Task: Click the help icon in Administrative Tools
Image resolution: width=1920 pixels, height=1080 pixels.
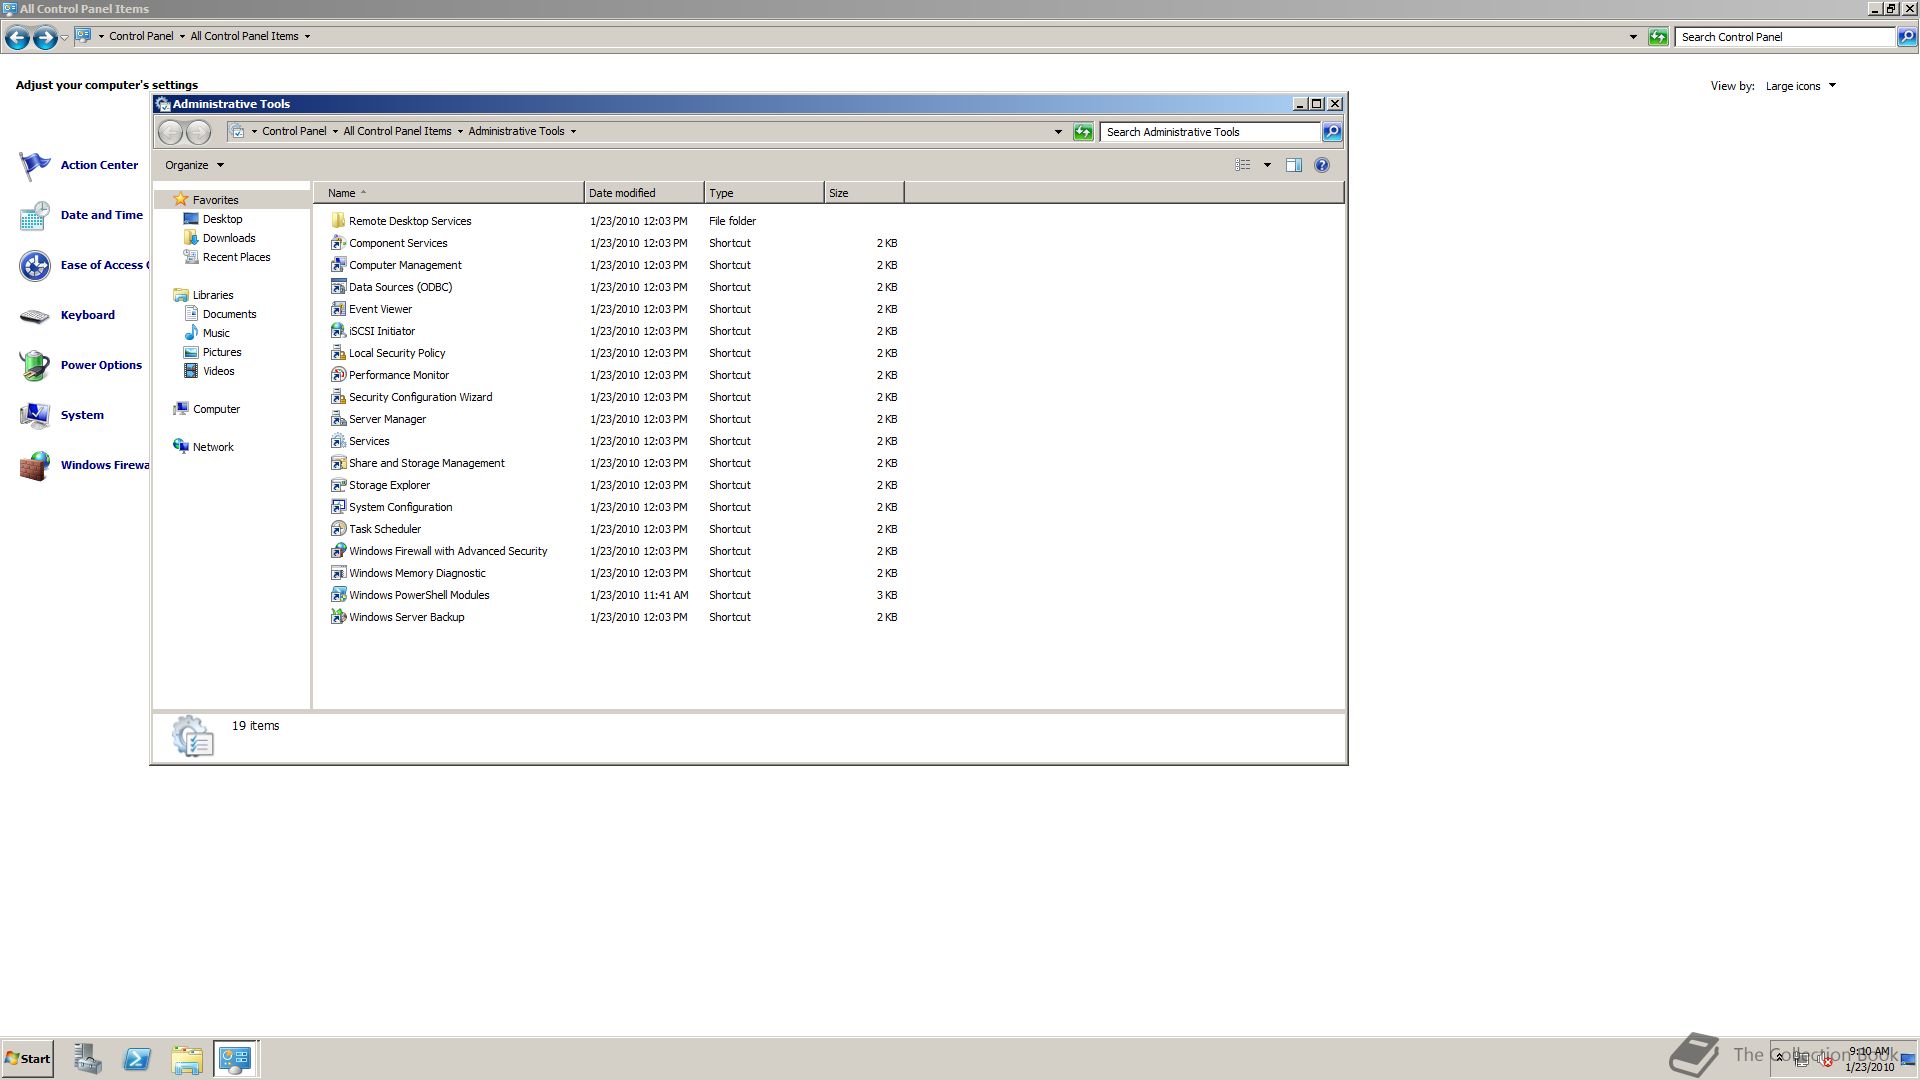Action: click(1322, 165)
